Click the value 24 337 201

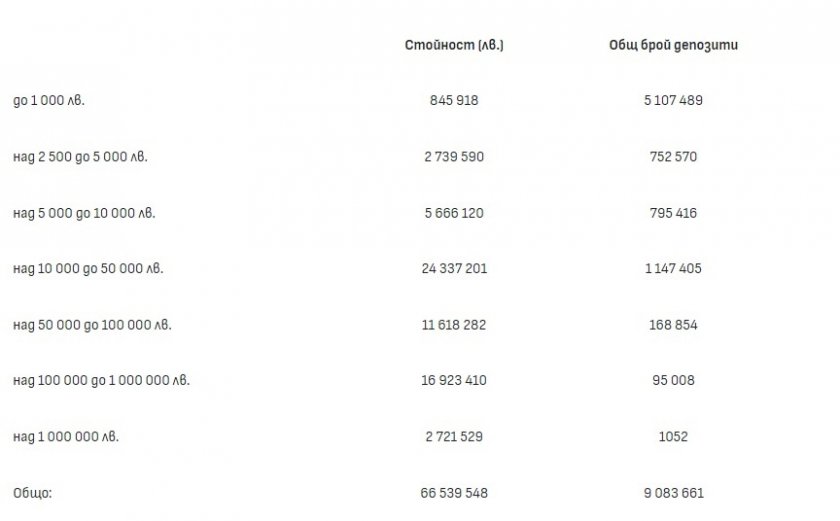point(454,269)
